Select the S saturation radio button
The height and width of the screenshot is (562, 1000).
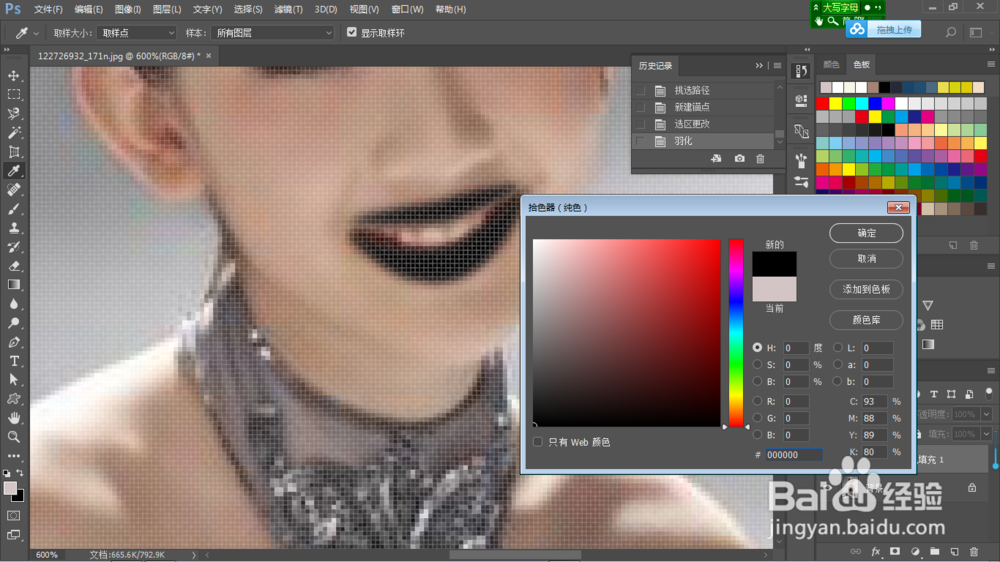tap(757, 364)
